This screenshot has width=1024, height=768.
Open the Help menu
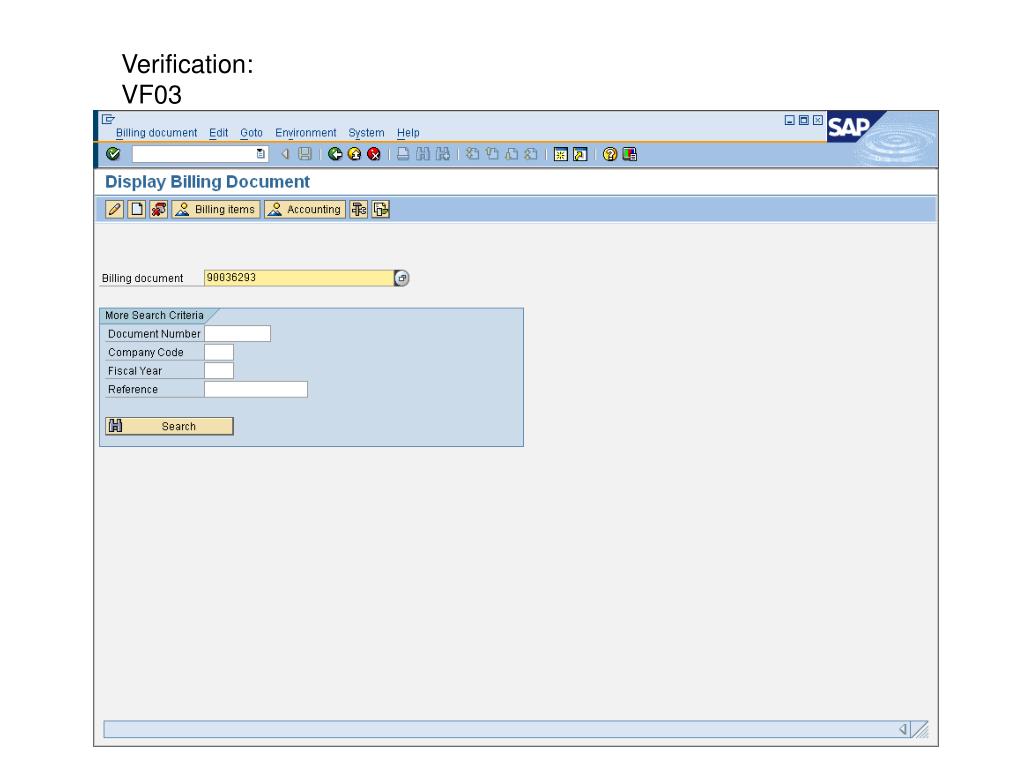click(408, 133)
